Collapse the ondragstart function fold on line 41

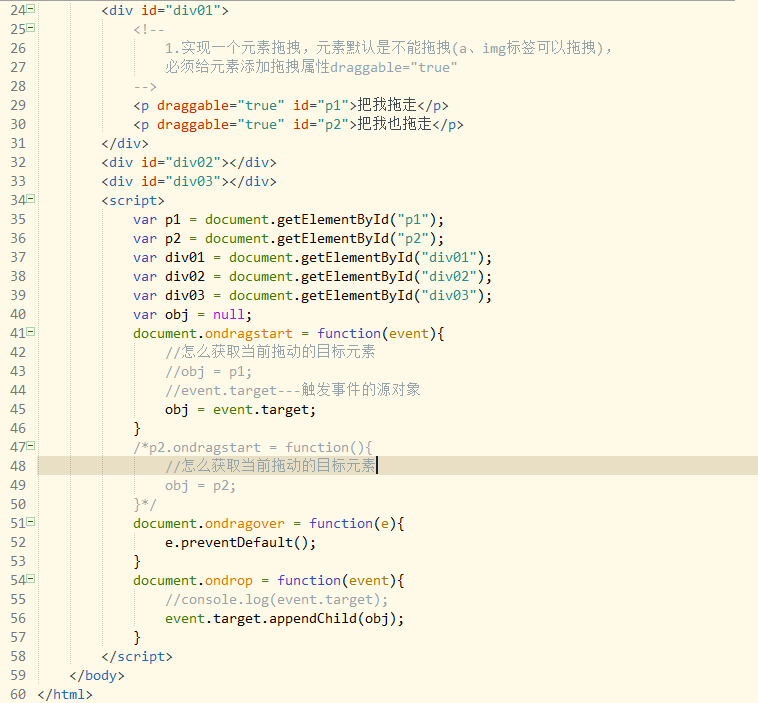tap(31, 332)
